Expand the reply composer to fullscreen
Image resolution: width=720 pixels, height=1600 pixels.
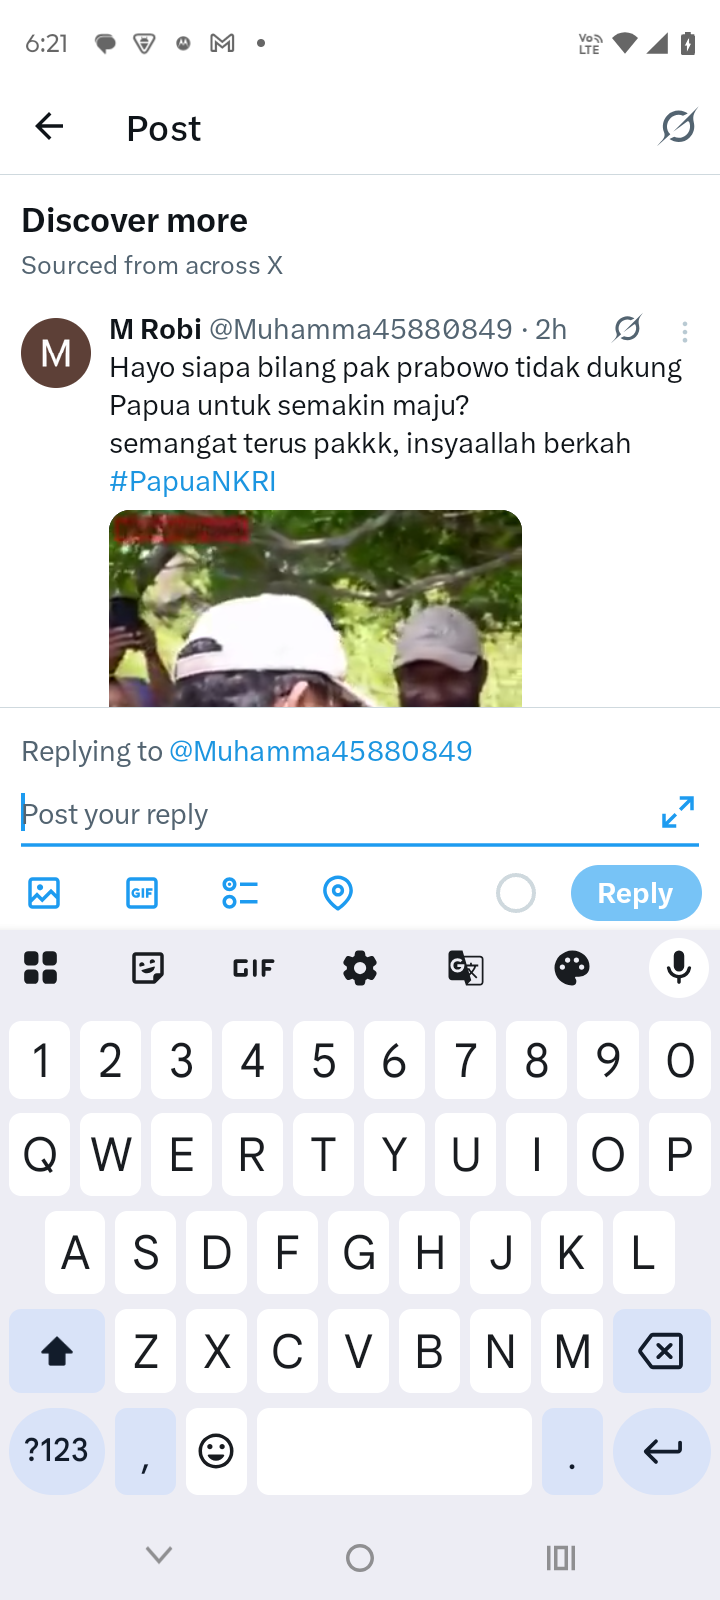coord(678,812)
